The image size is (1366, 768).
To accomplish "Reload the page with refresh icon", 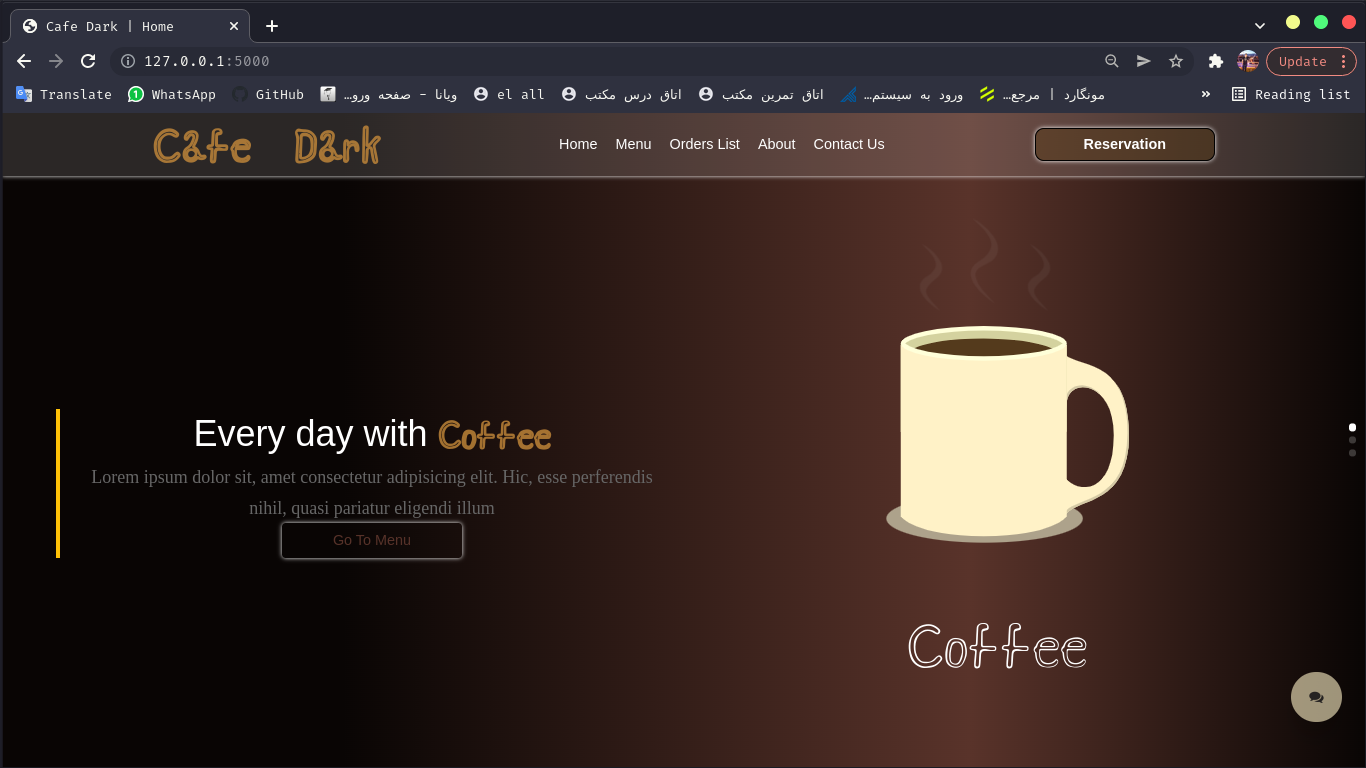I will pyautogui.click(x=88, y=61).
